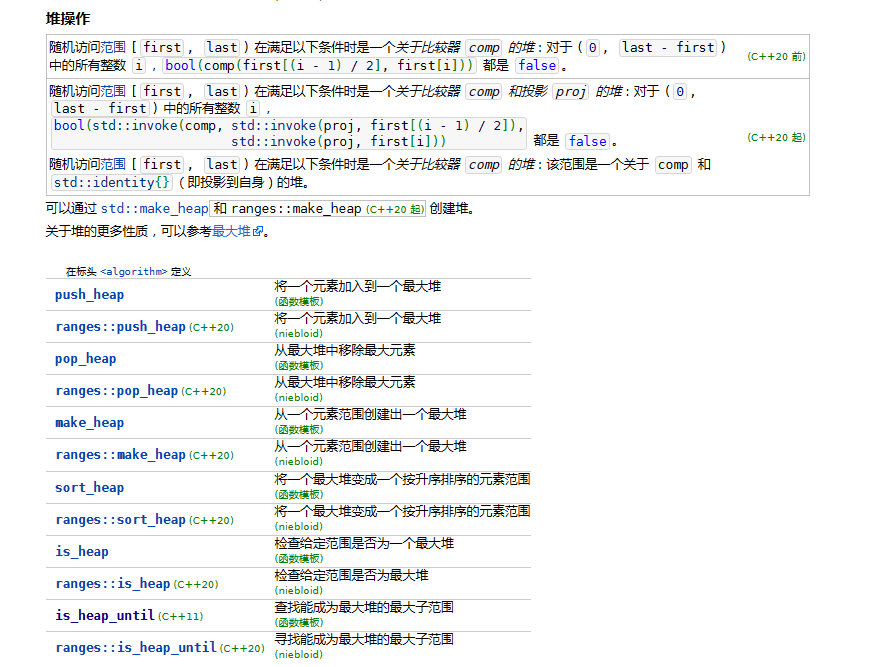Click the external link icon after 最大堆
The height and width of the screenshot is (667, 891).
click(258, 231)
